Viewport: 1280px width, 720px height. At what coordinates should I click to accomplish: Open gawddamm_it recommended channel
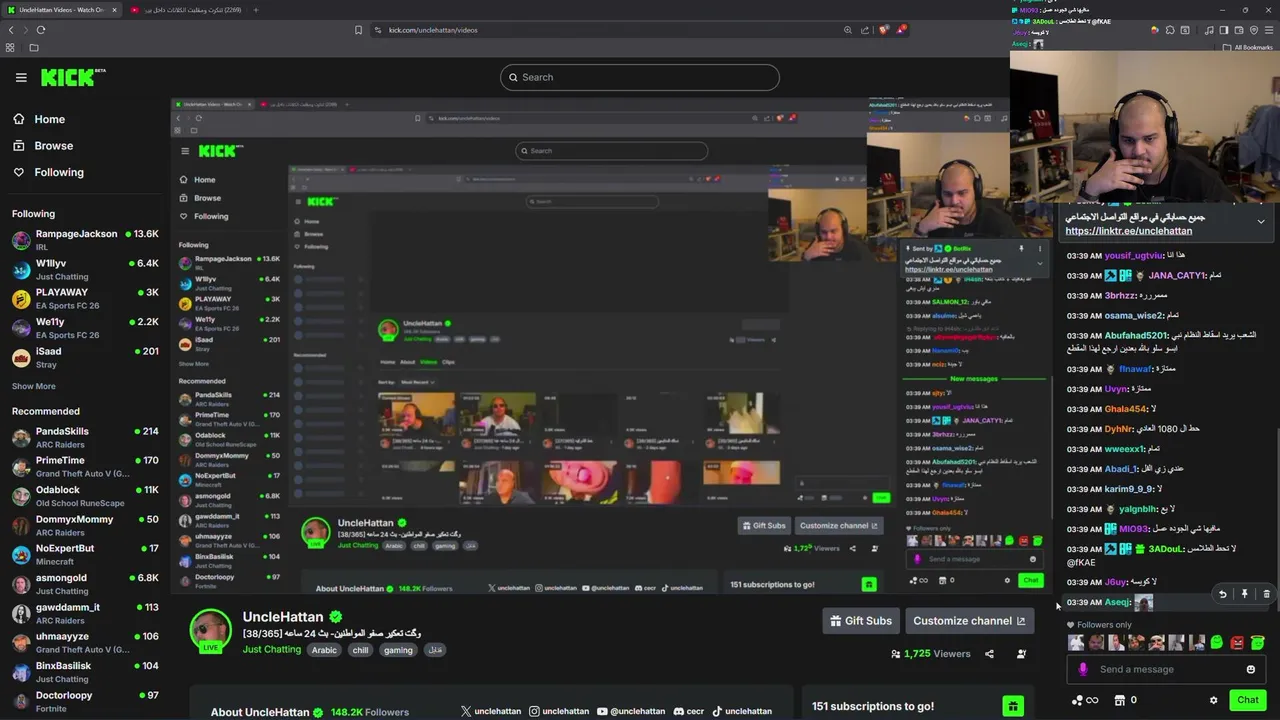(85, 613)
